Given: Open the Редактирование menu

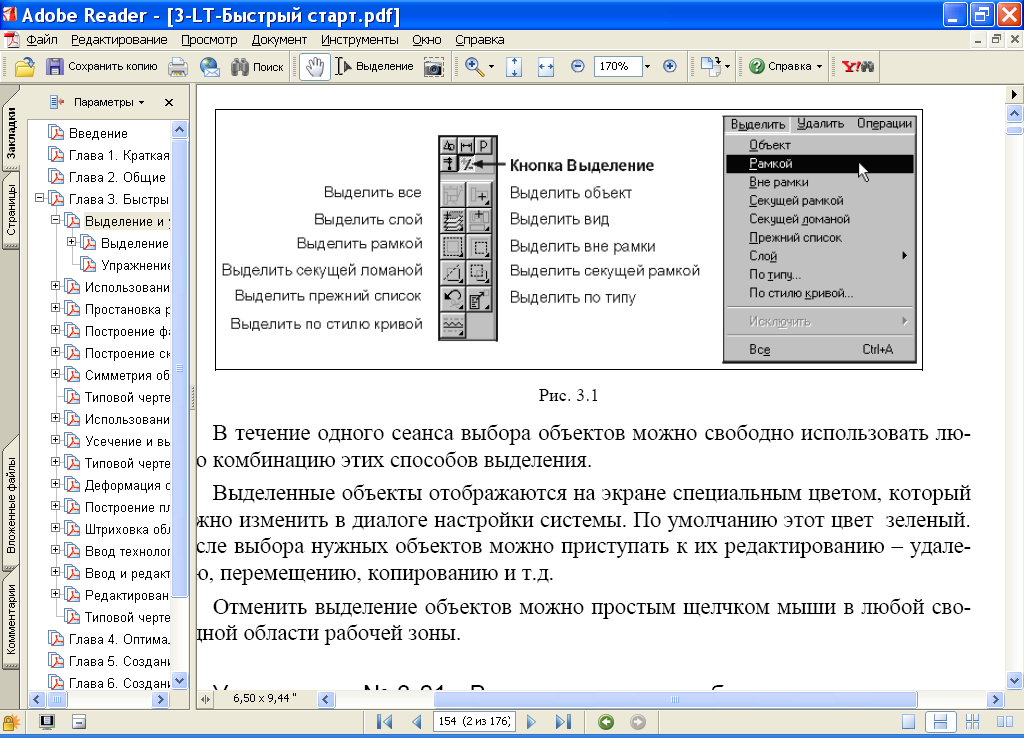Looking at the screenshot, I should pos(119,40).
